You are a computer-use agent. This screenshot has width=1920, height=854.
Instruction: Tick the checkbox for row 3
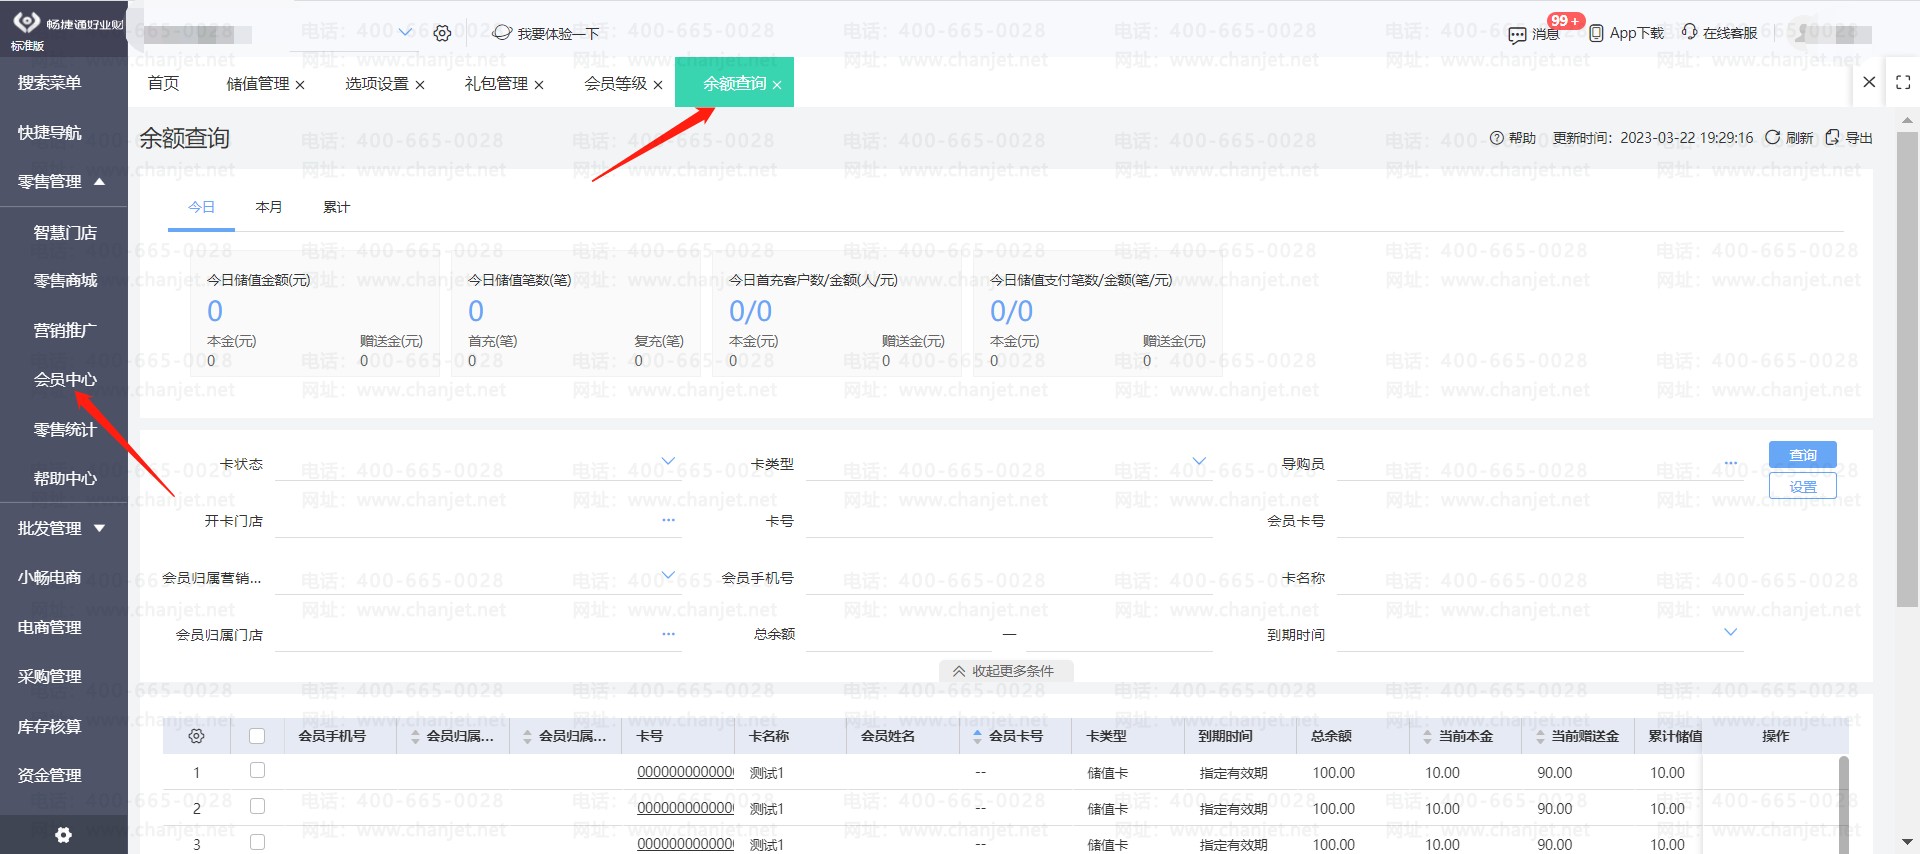click(x=257, y=842)
